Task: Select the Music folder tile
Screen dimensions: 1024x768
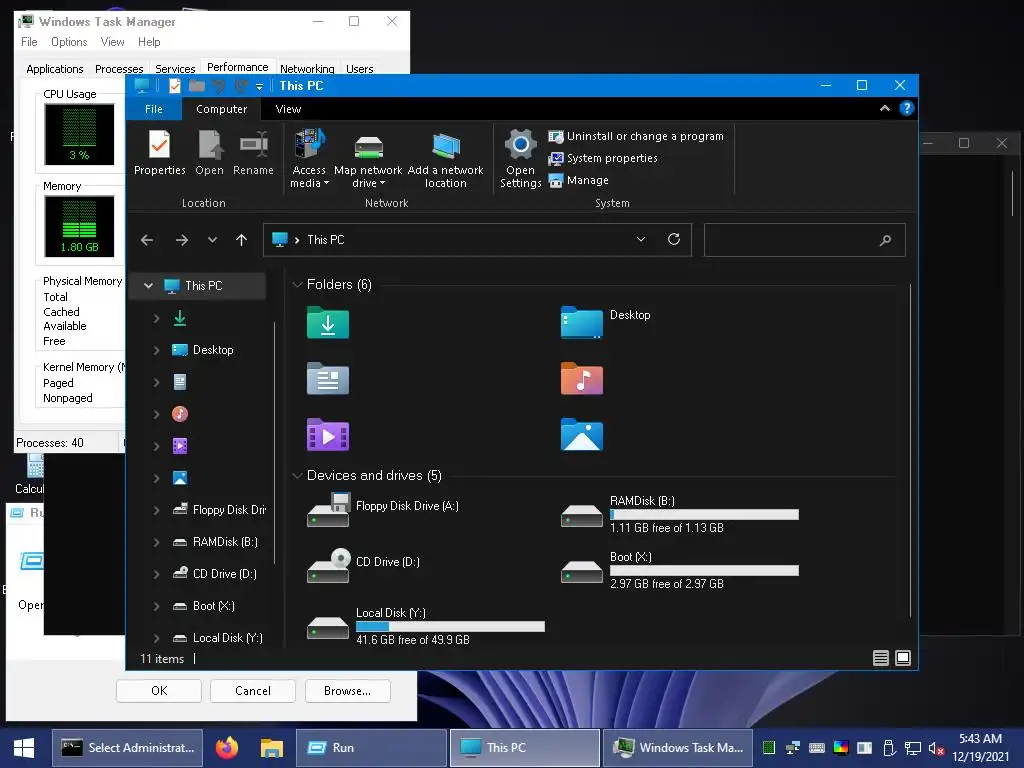Action: [x=582, y=379]
